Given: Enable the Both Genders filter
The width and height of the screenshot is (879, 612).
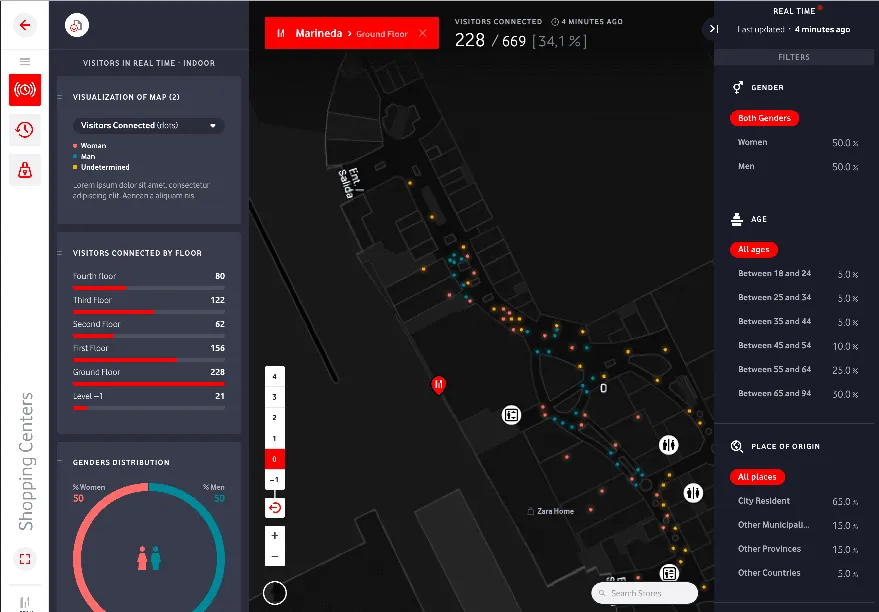Looking at the screenshot, I should coord(764,118).
